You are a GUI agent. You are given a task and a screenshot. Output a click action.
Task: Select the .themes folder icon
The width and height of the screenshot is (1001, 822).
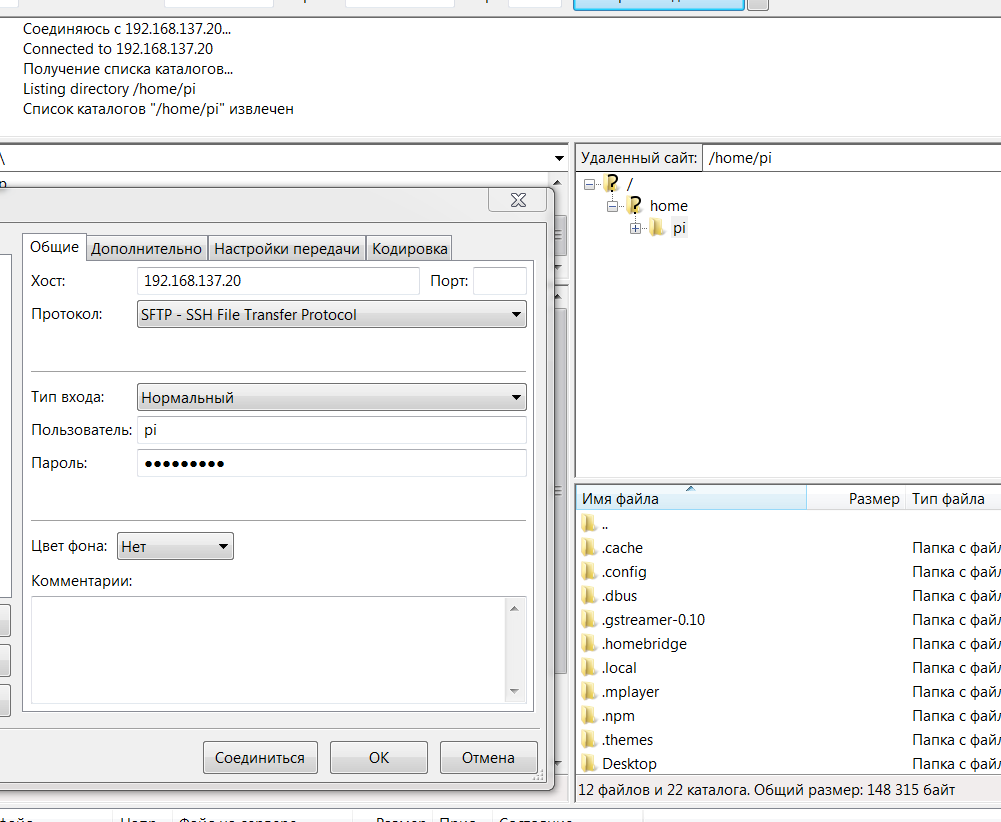(x=589, y=740)
